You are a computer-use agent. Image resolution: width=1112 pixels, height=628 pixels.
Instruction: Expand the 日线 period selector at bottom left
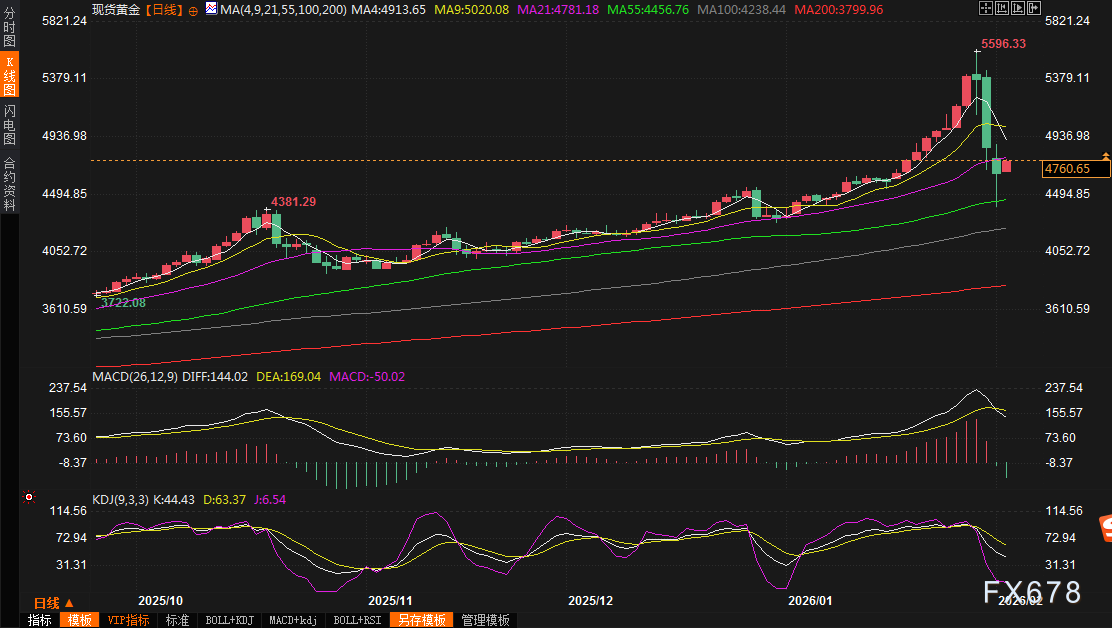click(x=53, y=603)
